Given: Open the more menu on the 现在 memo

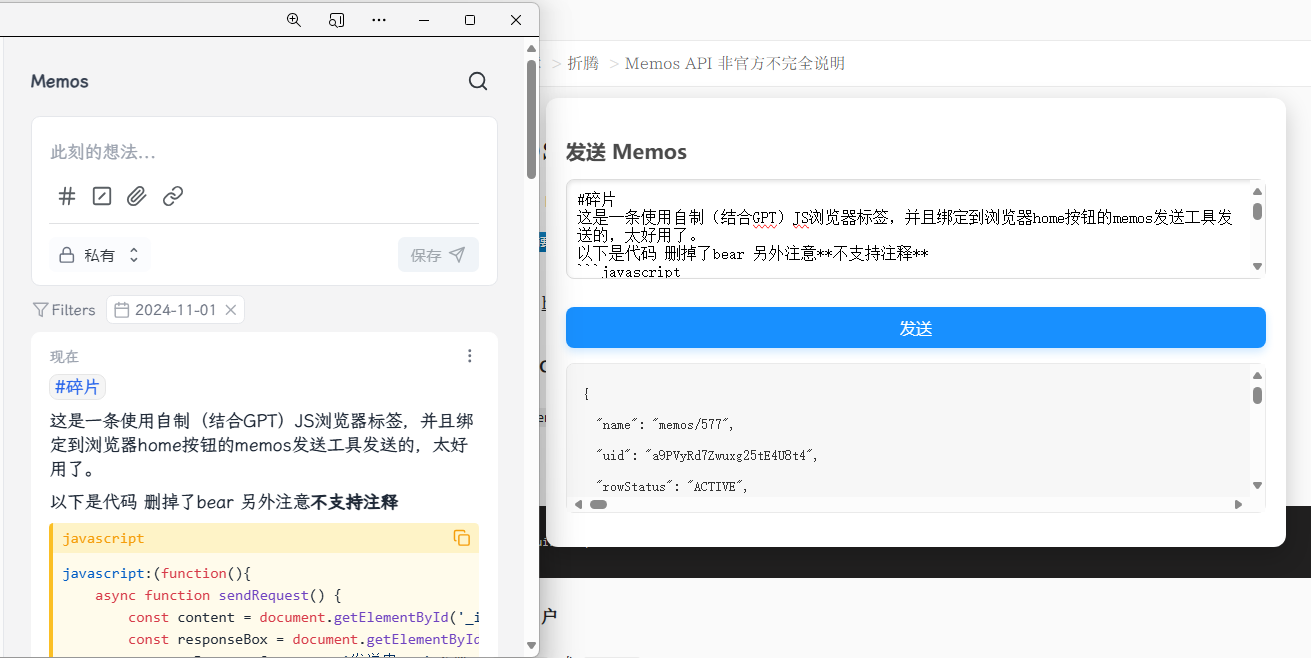Looking at the screenshot, I should click(470, 356).
